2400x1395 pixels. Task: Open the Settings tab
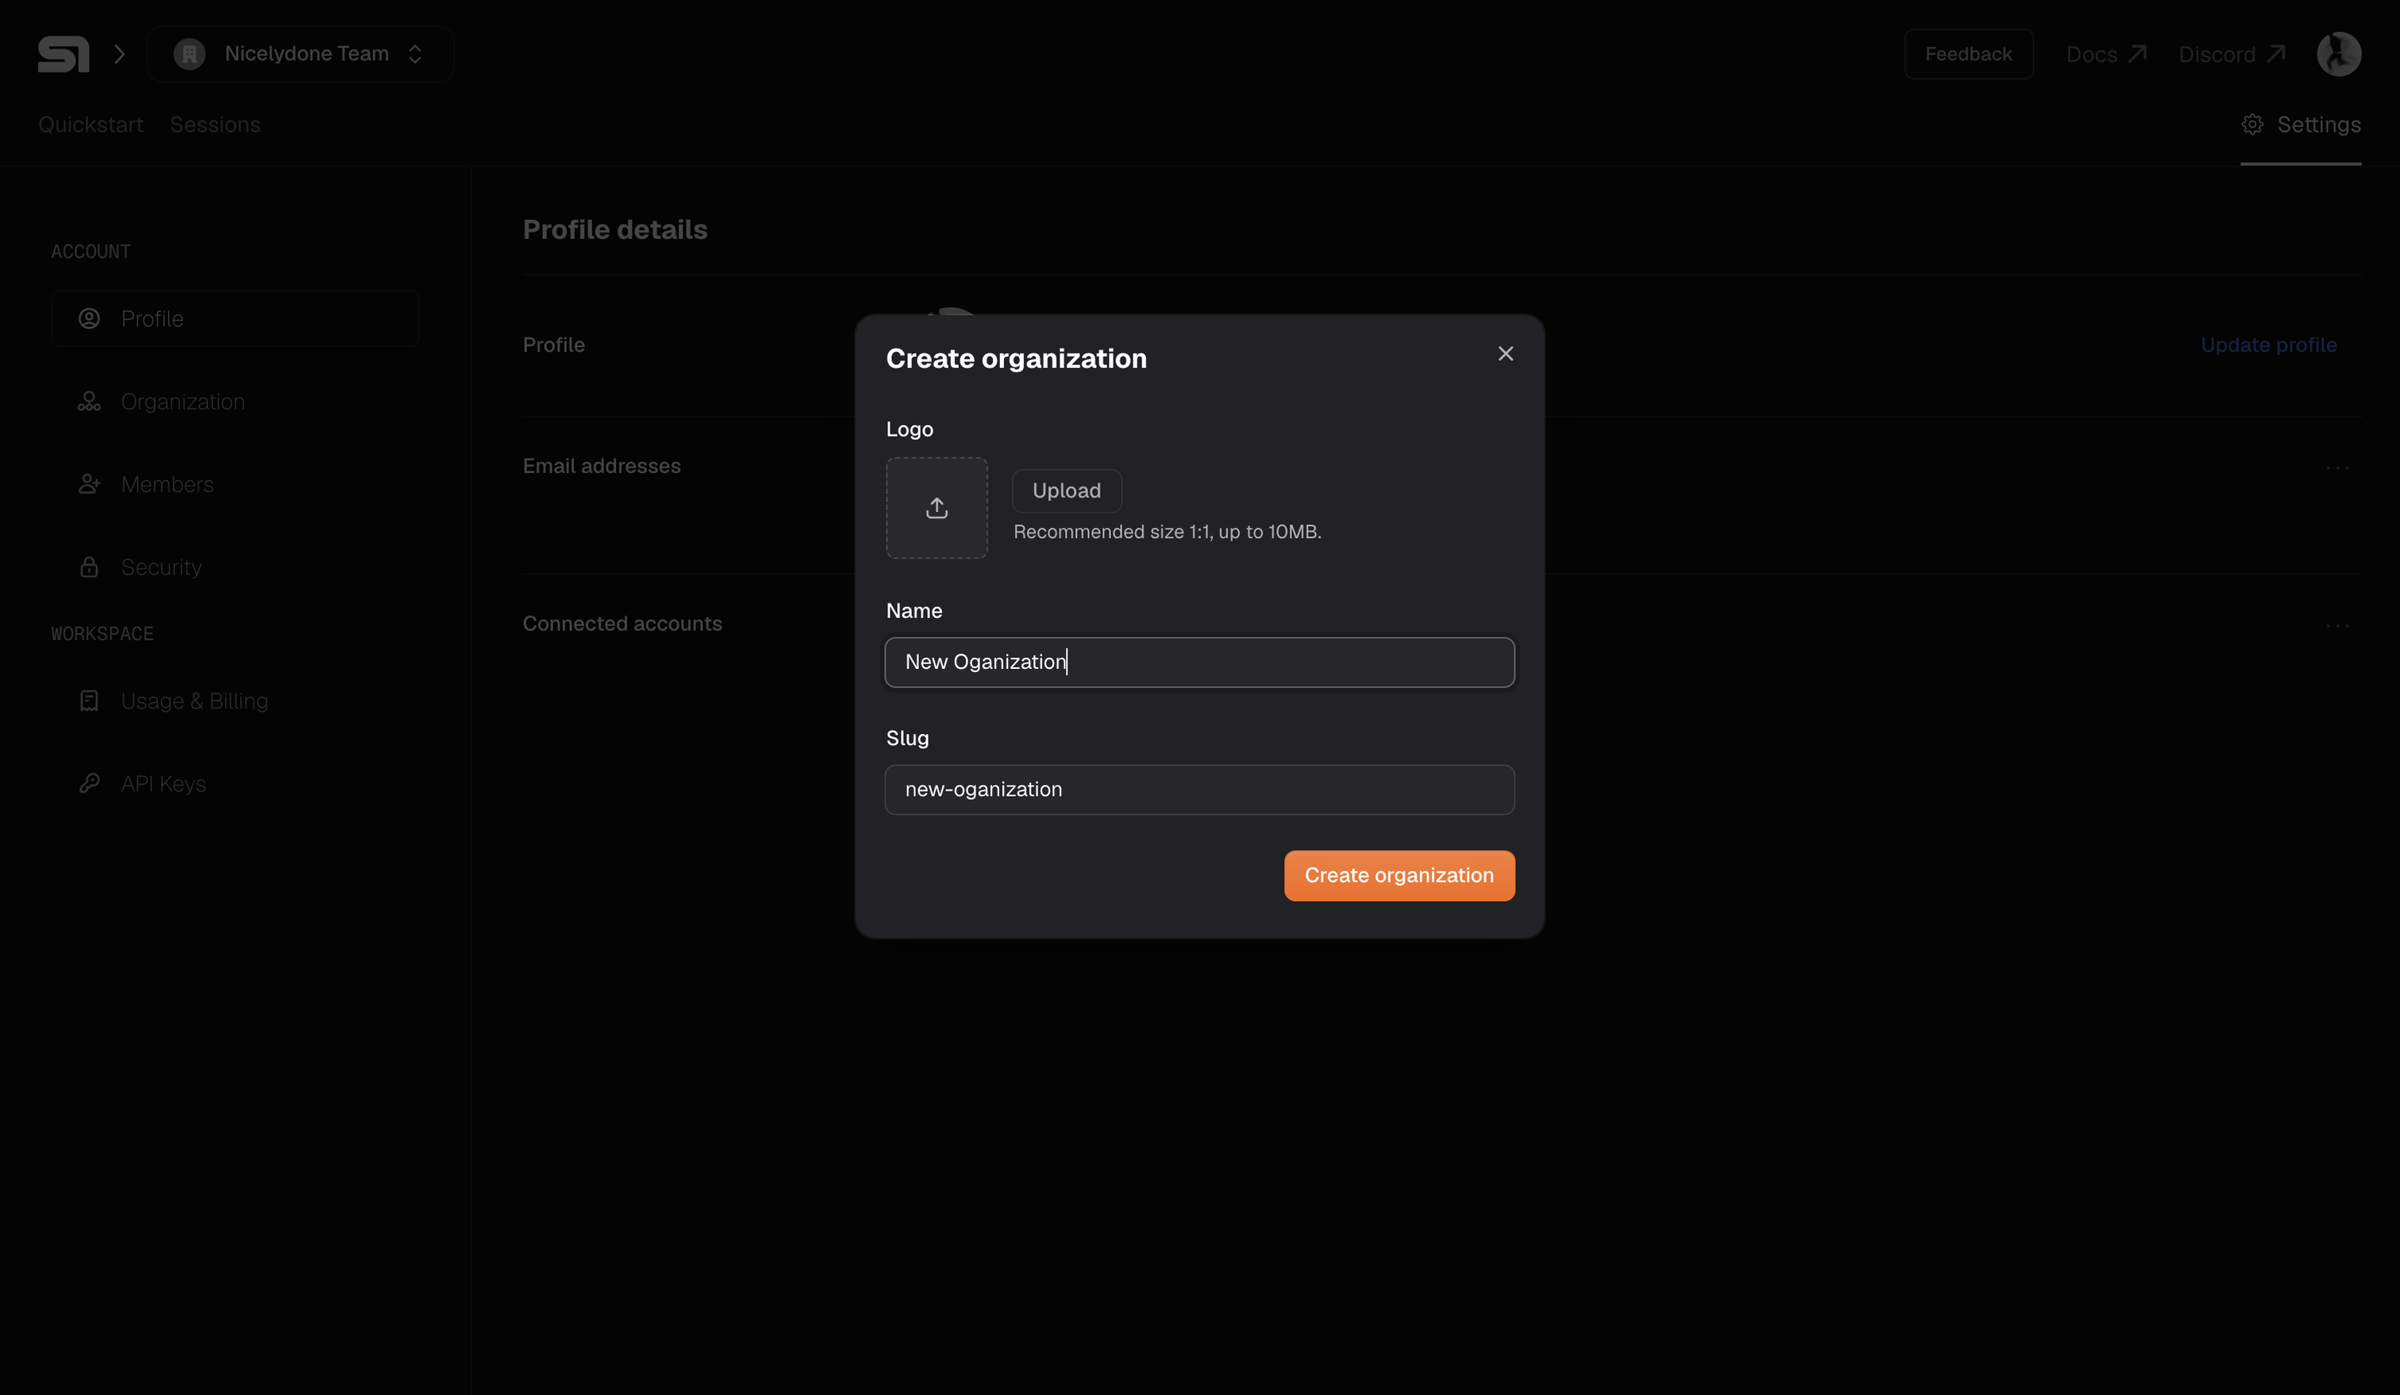pos(2301,125)
